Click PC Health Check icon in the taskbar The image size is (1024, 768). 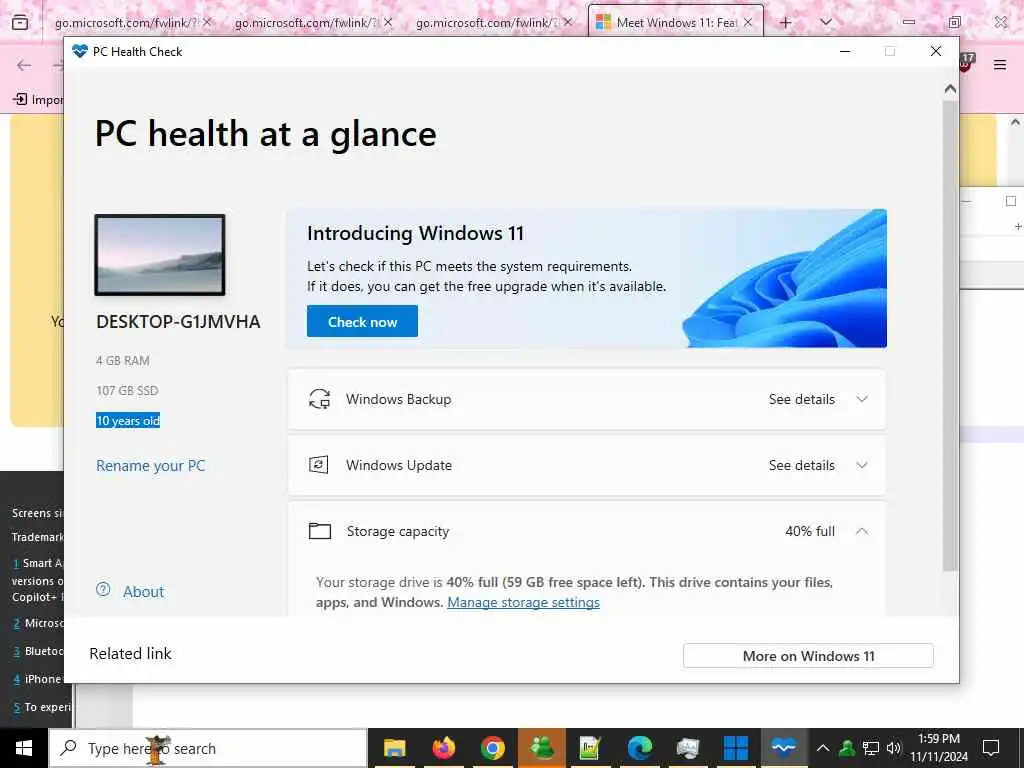click(784, 748)
